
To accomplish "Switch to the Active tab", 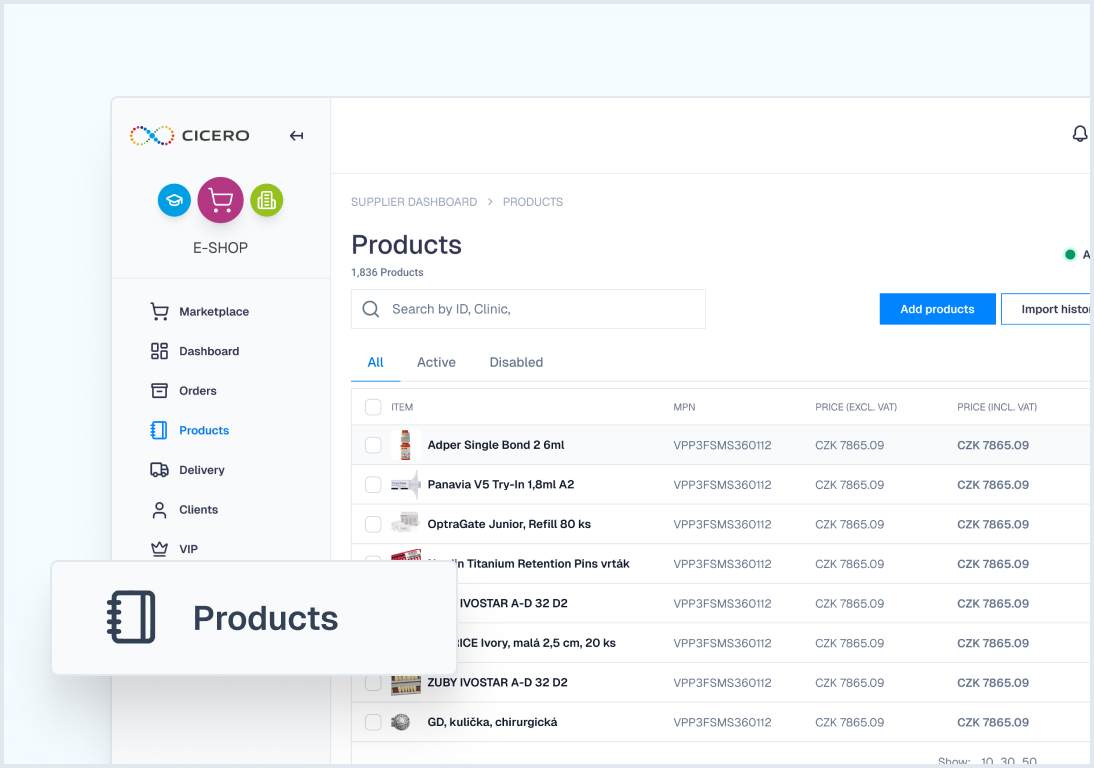I will click(x=436, y=362).
